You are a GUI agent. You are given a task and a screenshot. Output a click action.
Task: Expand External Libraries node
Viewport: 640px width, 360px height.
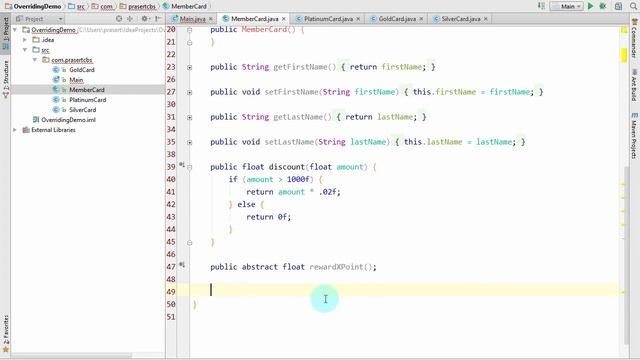point(15,130)
